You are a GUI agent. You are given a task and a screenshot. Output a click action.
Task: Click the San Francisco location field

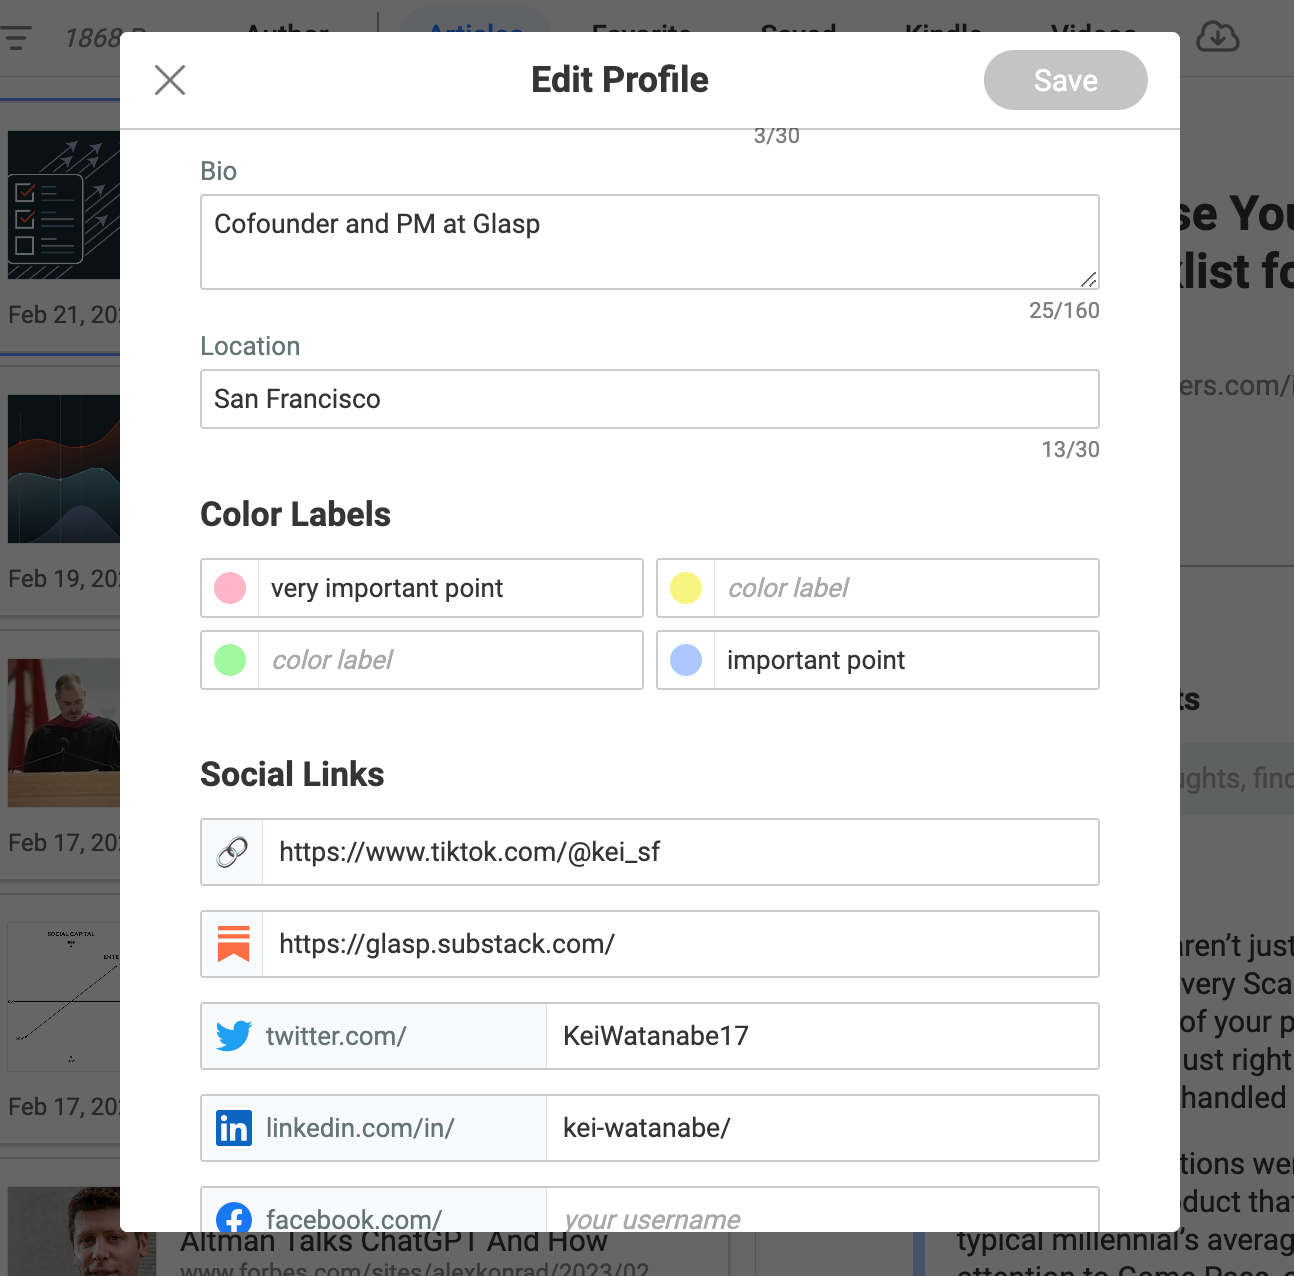(650, 399)
